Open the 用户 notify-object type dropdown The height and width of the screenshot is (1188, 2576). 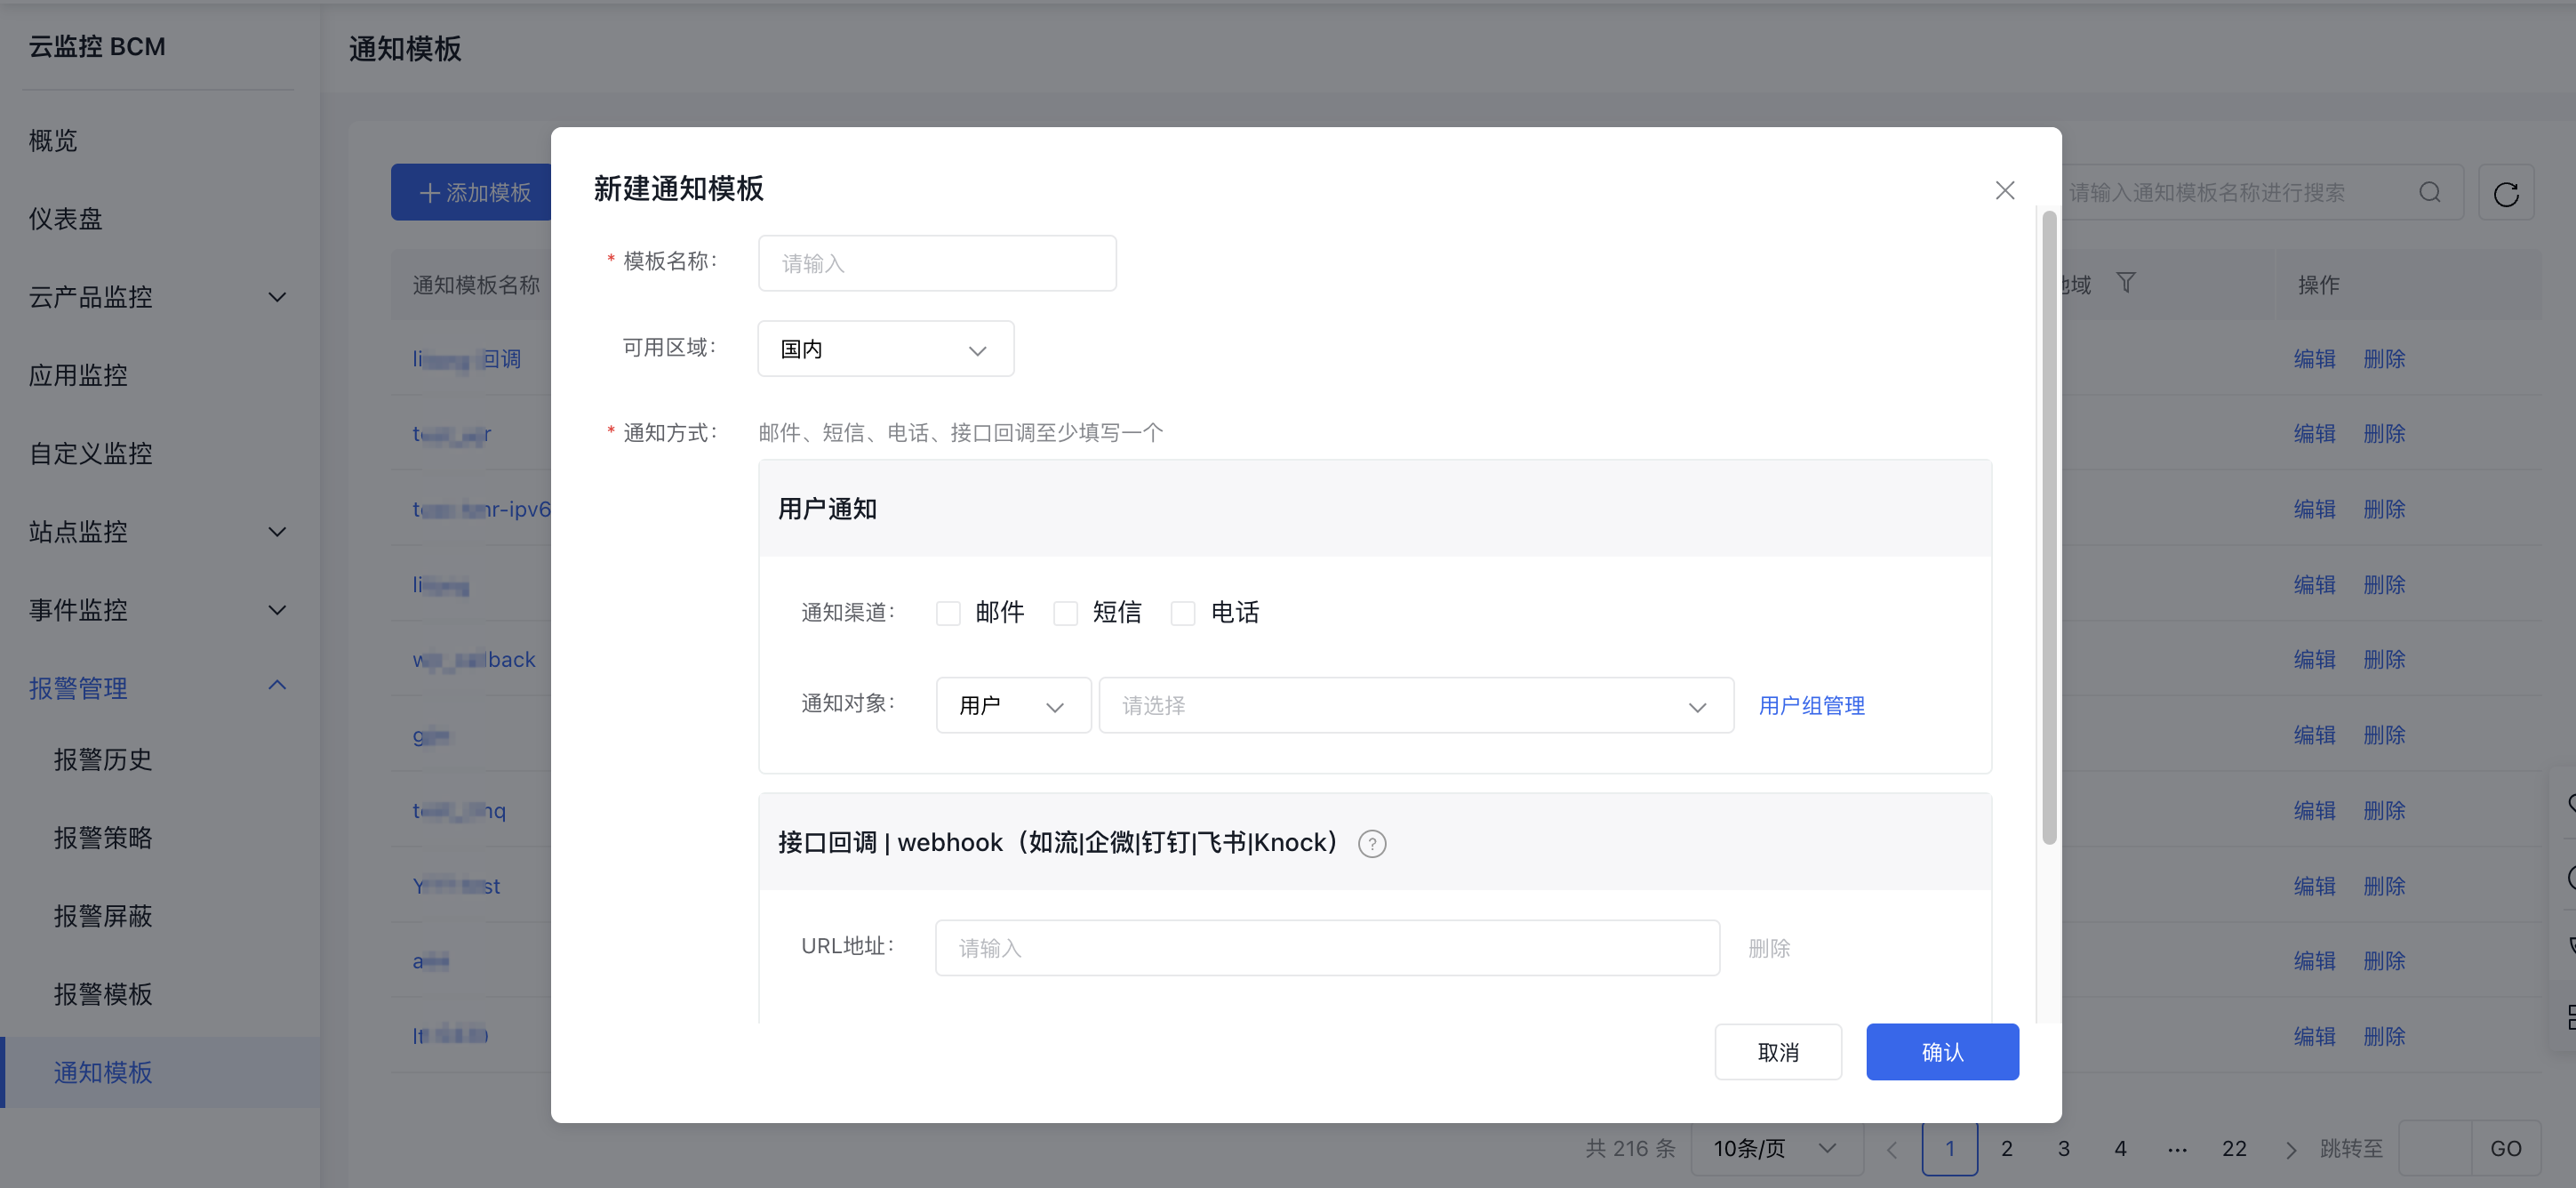click(x=1013, y=706)
